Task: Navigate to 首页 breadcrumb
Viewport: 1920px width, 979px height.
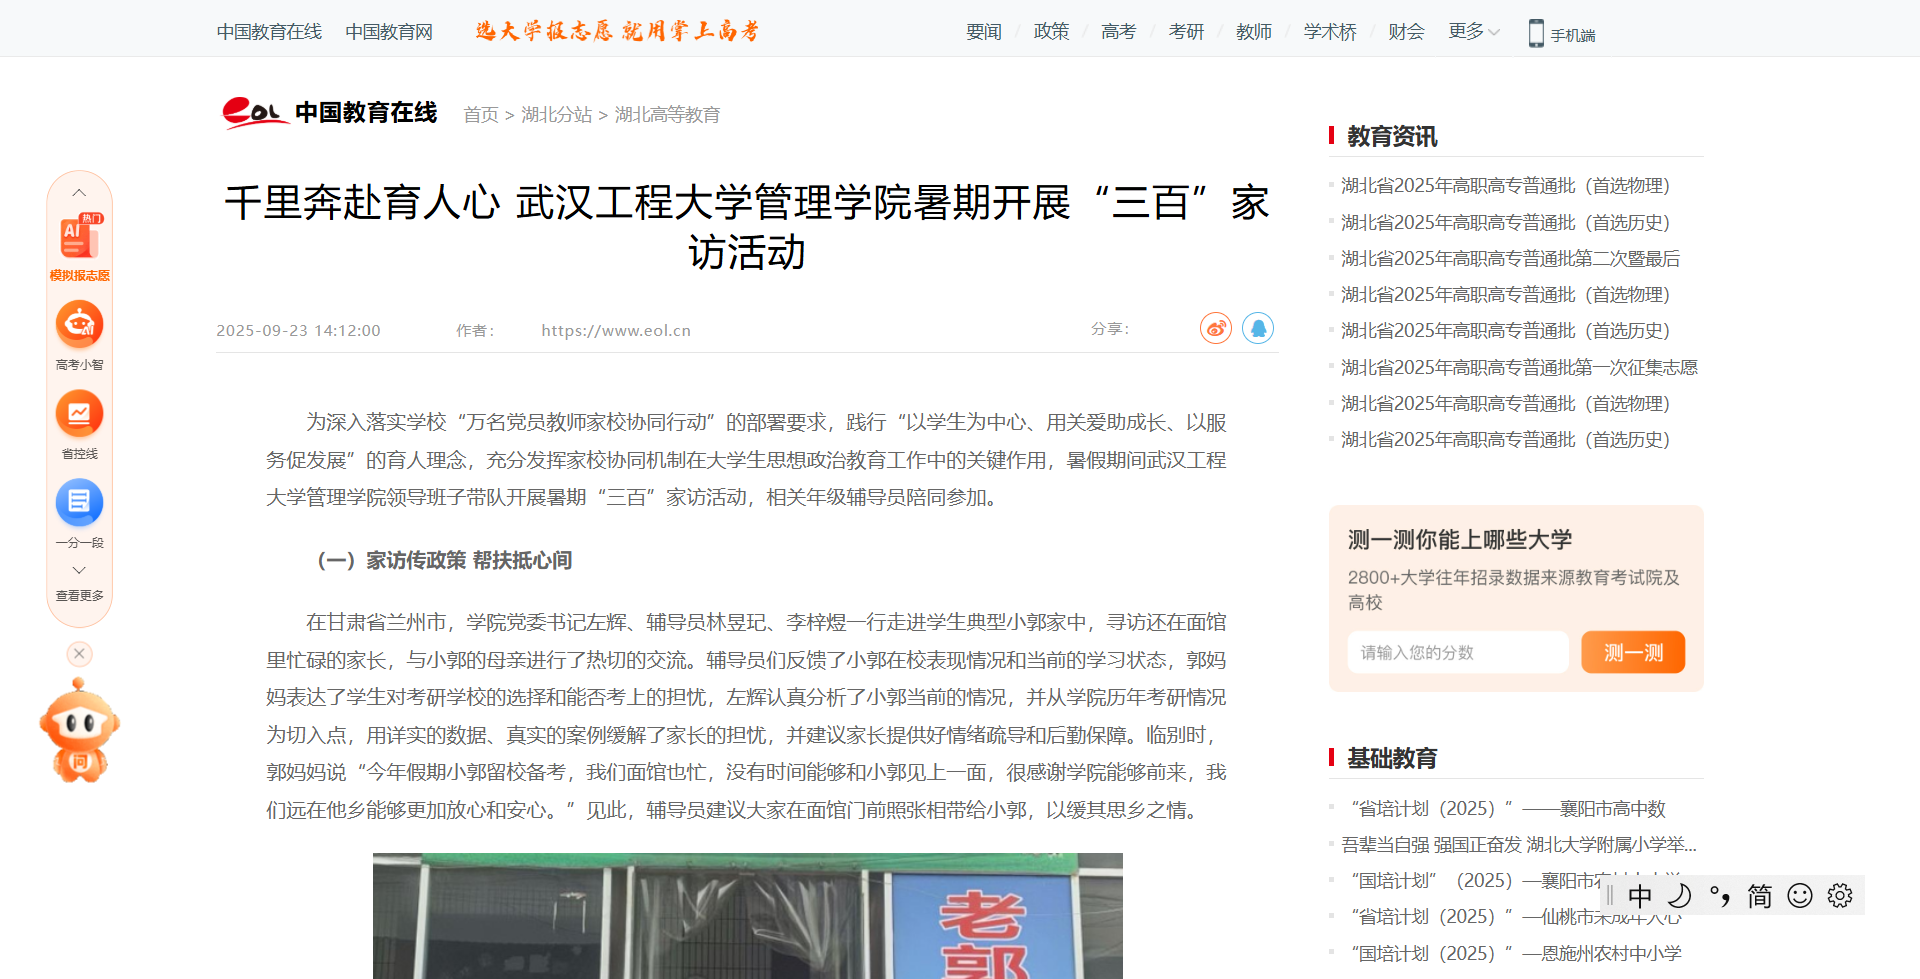Action: [481, 115]
